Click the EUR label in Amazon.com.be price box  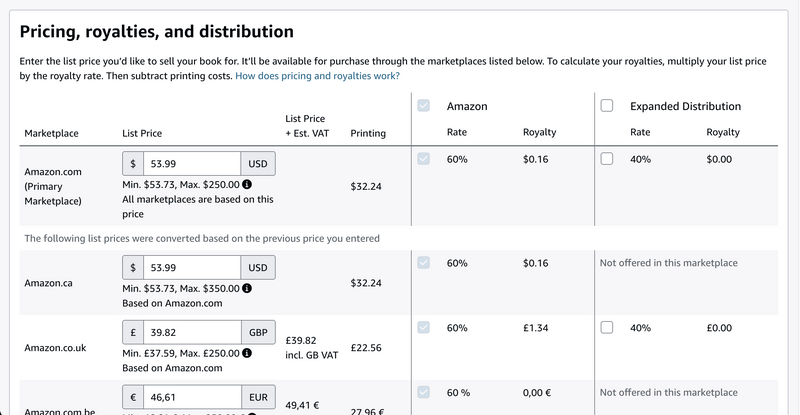coord(258,397)
